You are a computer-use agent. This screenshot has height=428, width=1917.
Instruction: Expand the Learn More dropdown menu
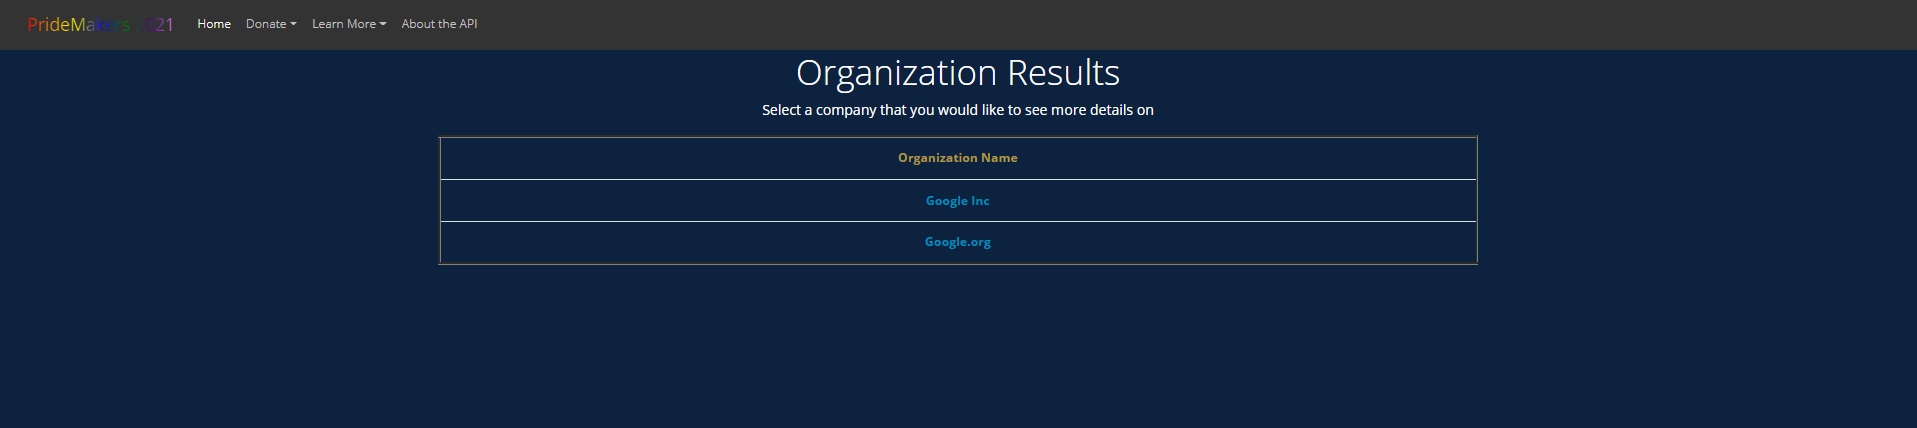click(349, 24)
